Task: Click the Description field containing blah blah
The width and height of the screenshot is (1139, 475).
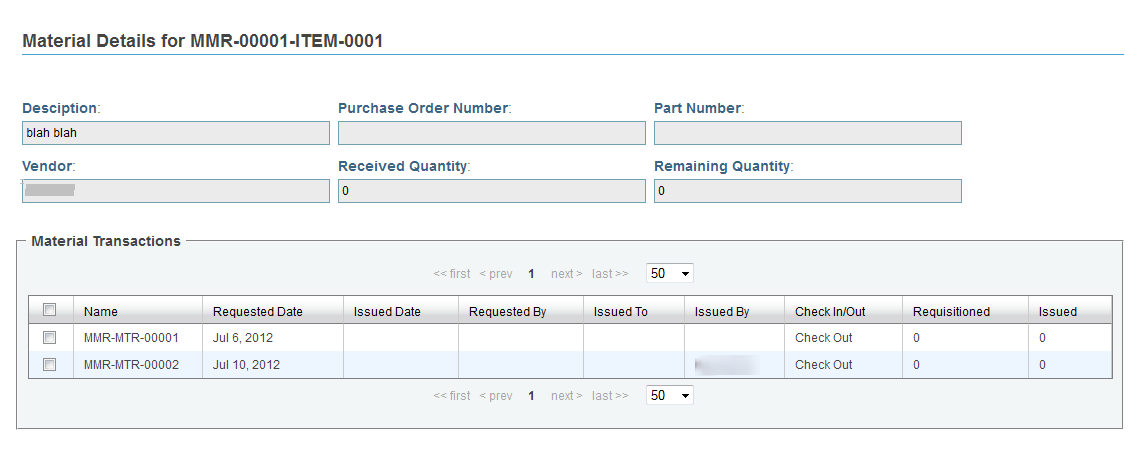Action: tap(176, 133)
